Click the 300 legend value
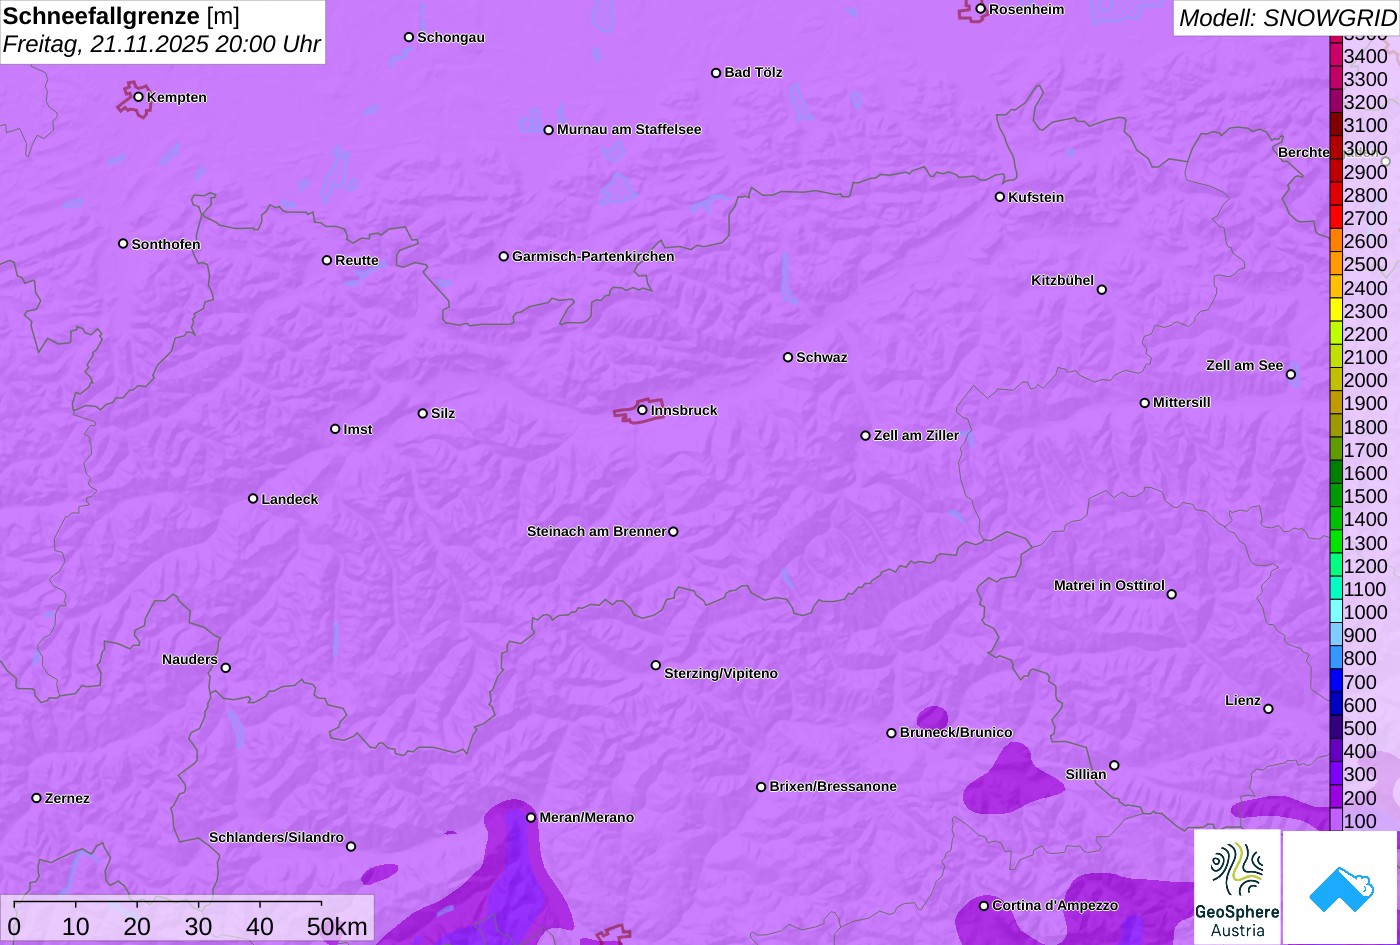The height and width of the screenshot is (945, 1400). click(x=1360, y=774)
